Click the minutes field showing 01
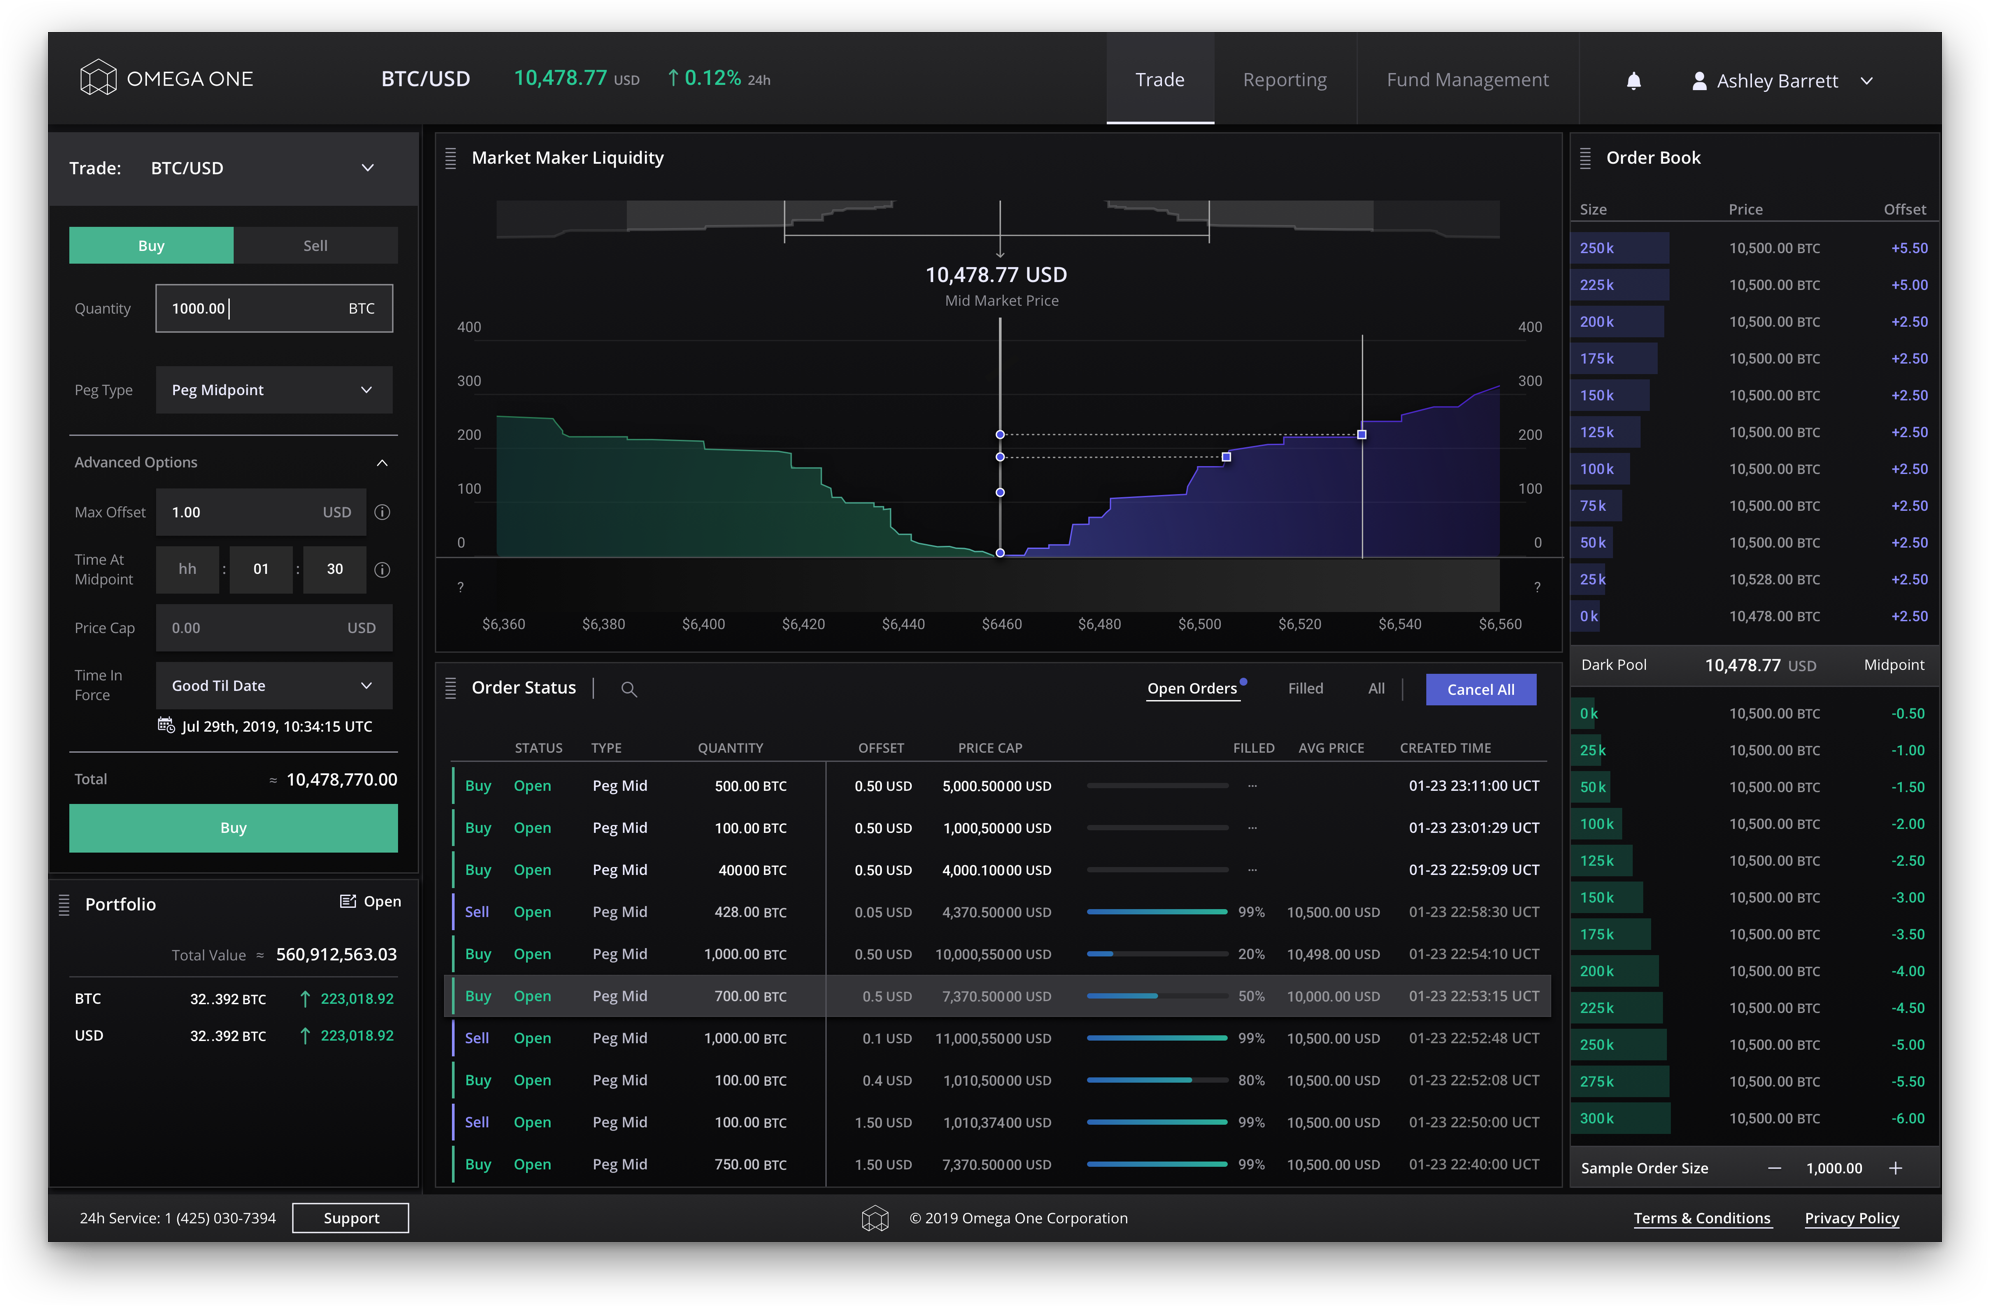This screenshot has height=1306, width=1990. click(261, 569)
